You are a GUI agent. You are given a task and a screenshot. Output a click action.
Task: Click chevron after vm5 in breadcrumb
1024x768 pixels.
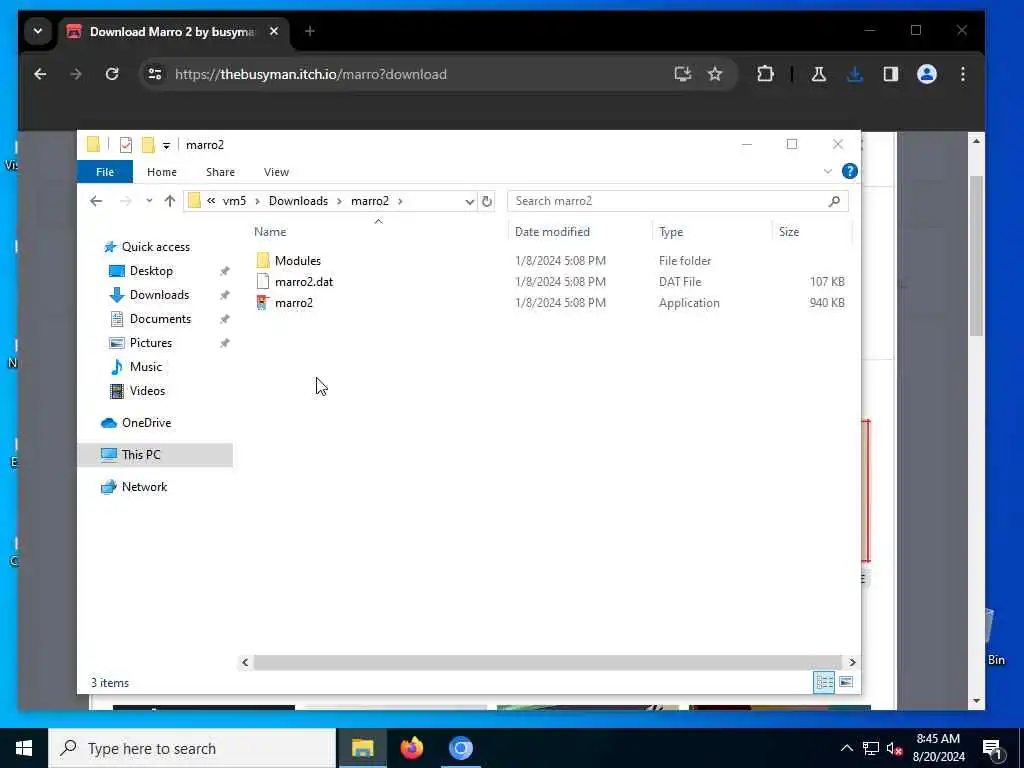coord(257,201)
